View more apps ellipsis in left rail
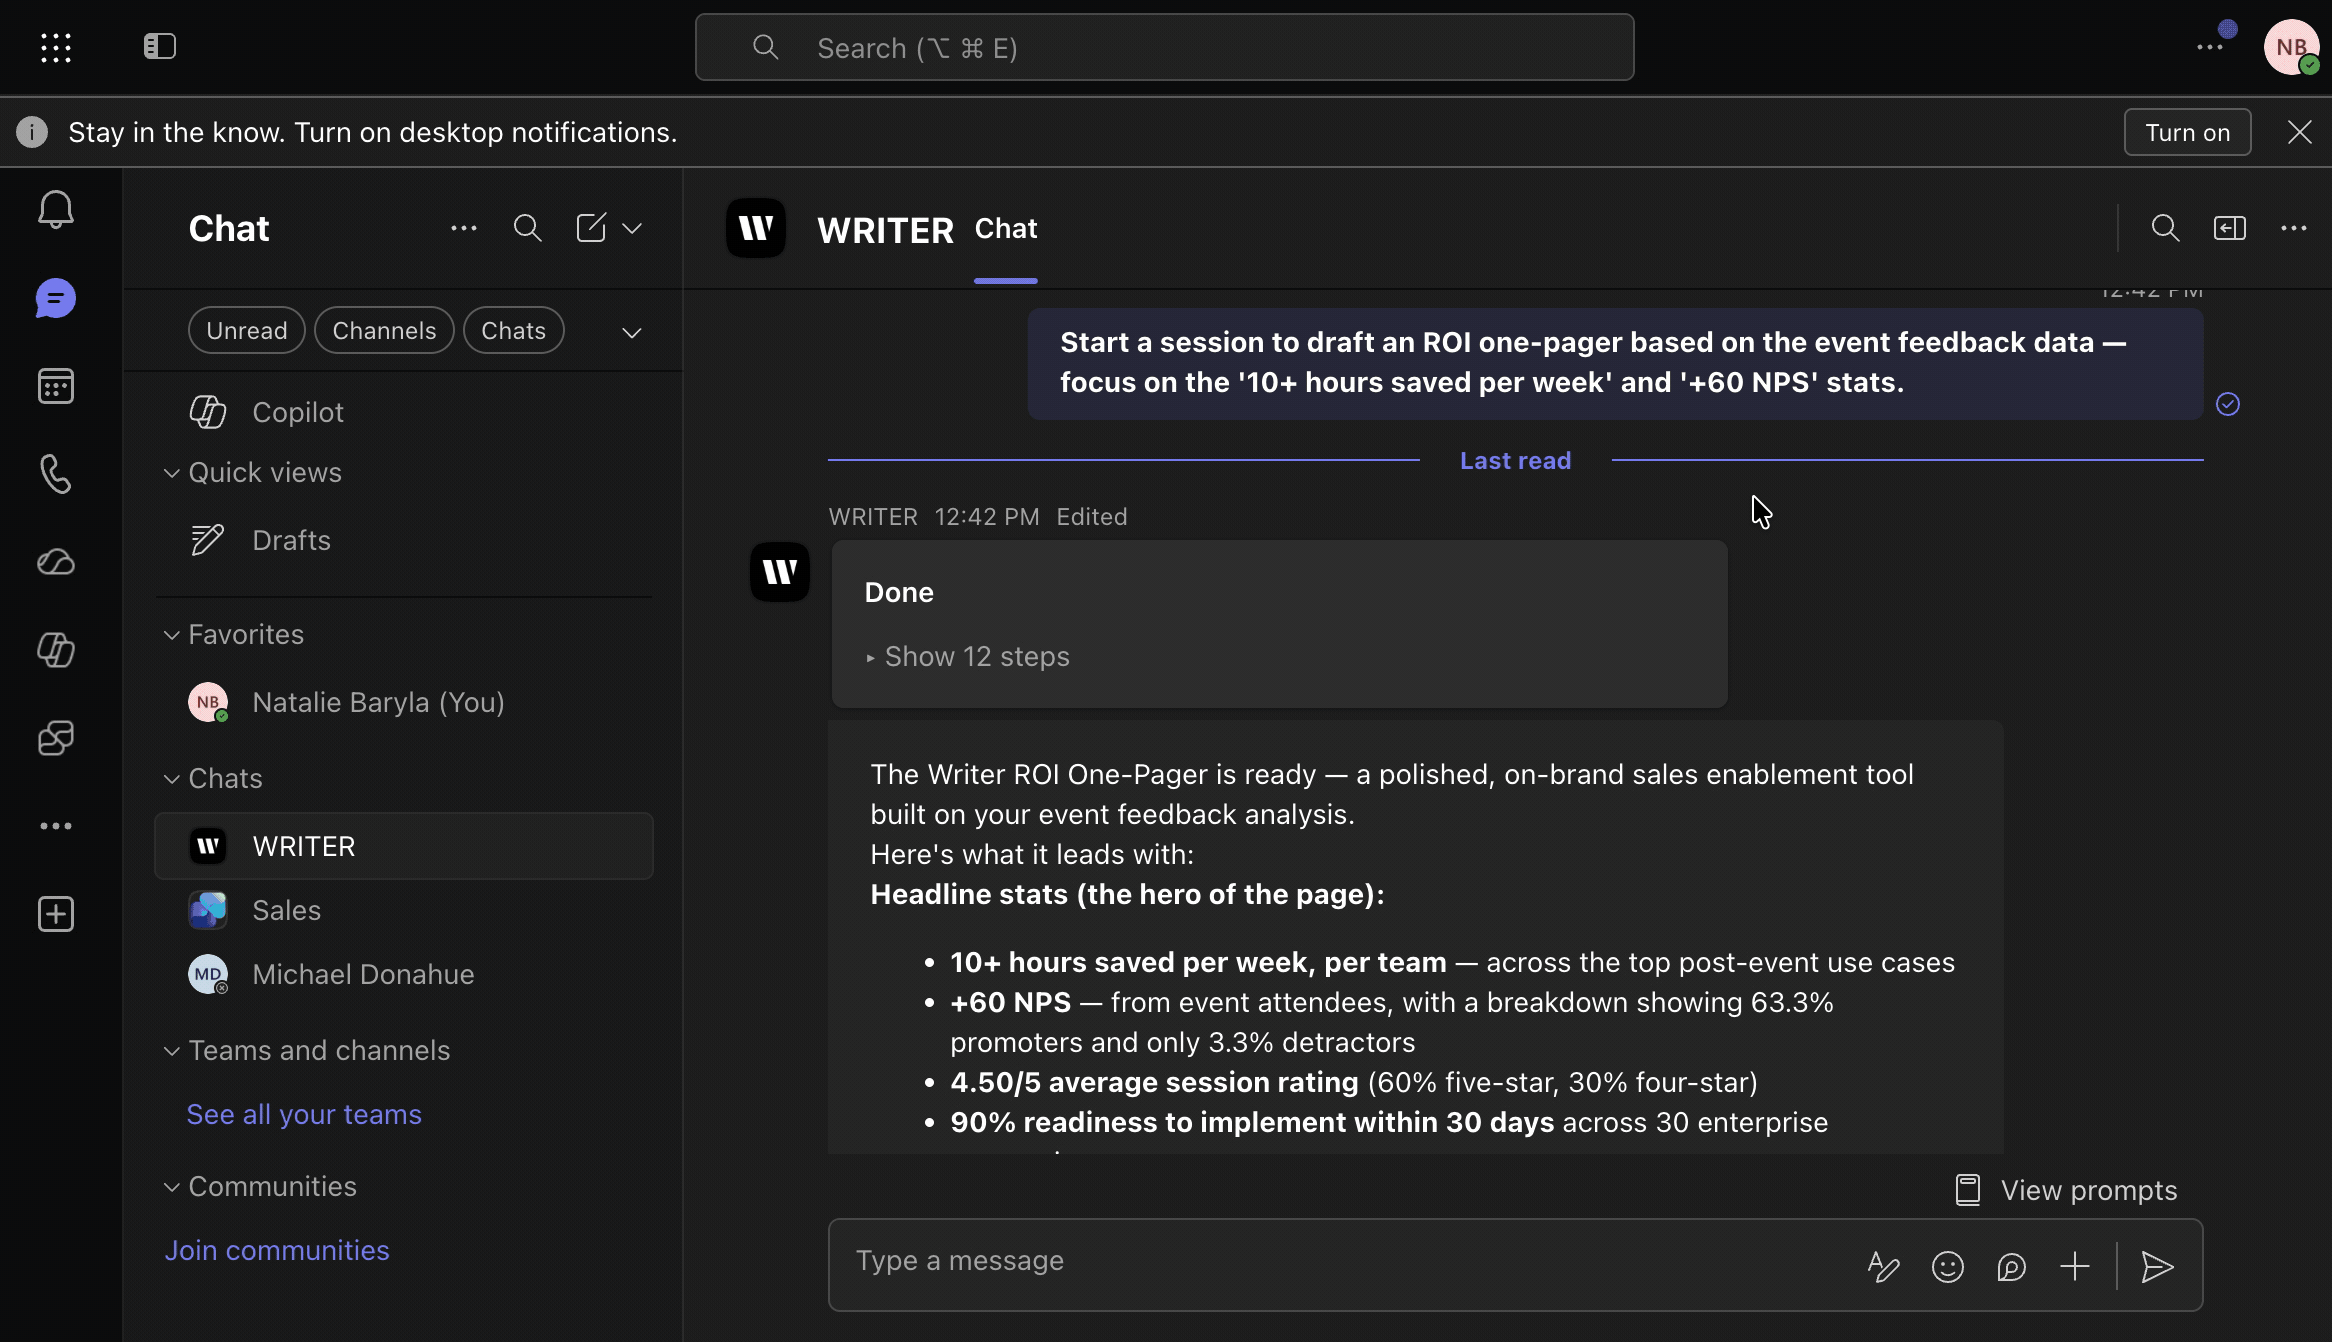2332x1342 pixels. coord(56,826)
